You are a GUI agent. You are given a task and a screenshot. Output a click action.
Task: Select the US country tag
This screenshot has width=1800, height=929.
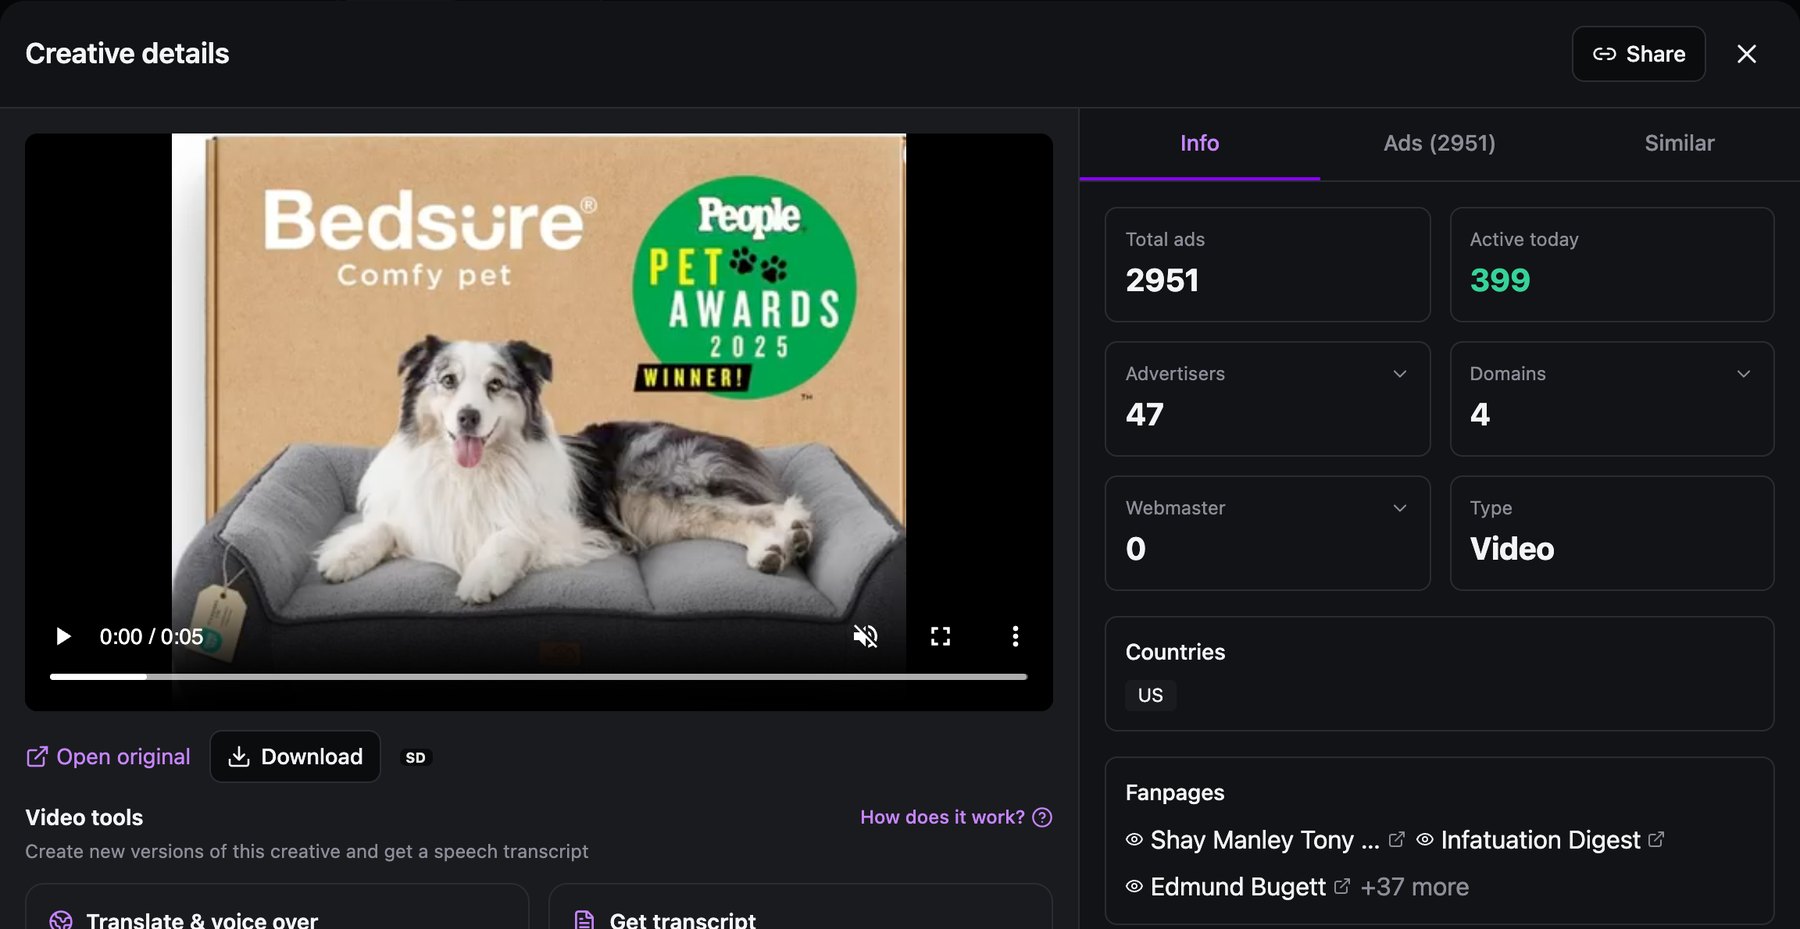click(x=1150, y=695)
